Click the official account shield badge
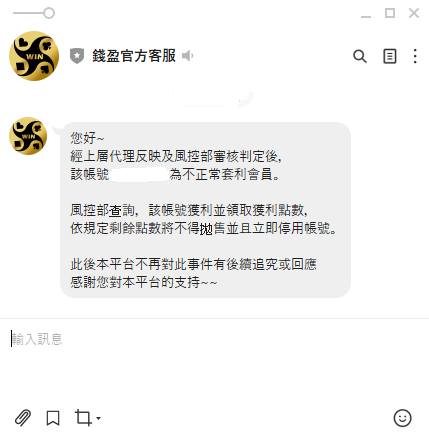This screenshot has height=437, width=429. point(77,56)
